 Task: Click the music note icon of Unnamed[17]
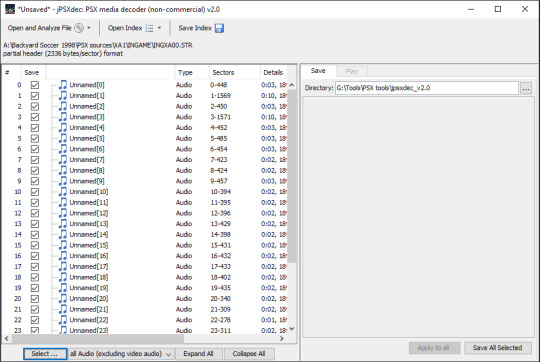click(63, 266)
